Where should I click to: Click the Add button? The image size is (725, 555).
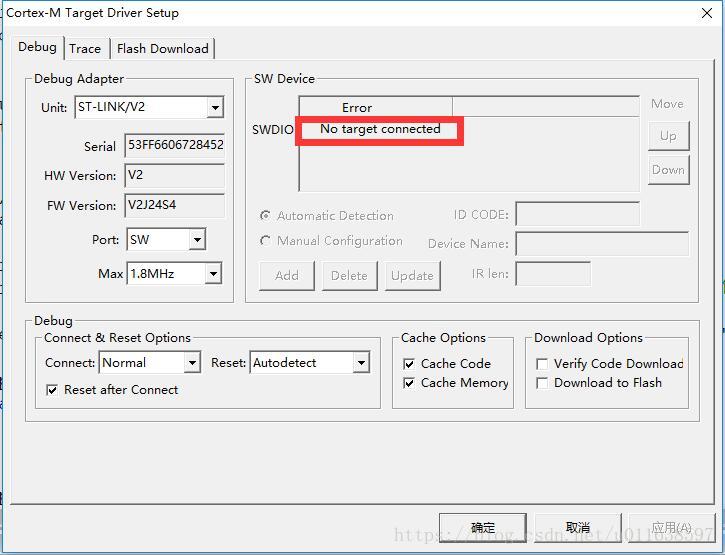(x=287, y=276)
